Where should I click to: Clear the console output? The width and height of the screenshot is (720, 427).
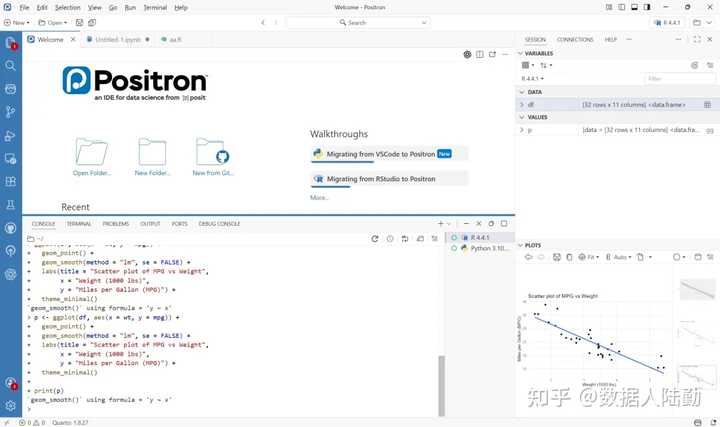[434, 239]
